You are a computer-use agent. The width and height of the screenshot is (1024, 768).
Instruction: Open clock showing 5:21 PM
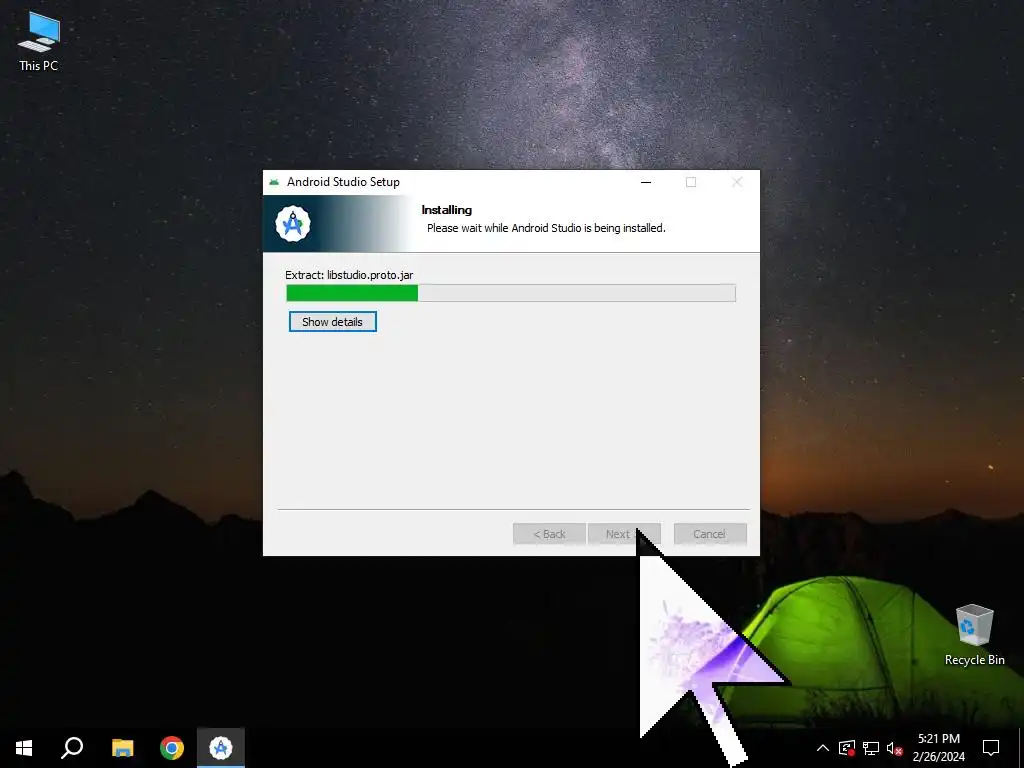938,748
